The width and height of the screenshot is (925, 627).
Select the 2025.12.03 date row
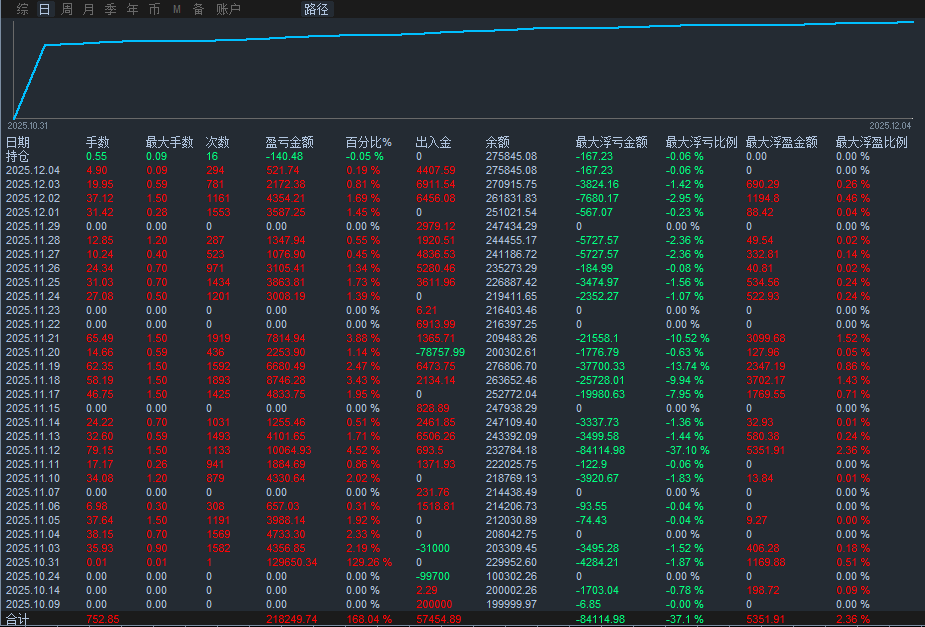[32, 185]
